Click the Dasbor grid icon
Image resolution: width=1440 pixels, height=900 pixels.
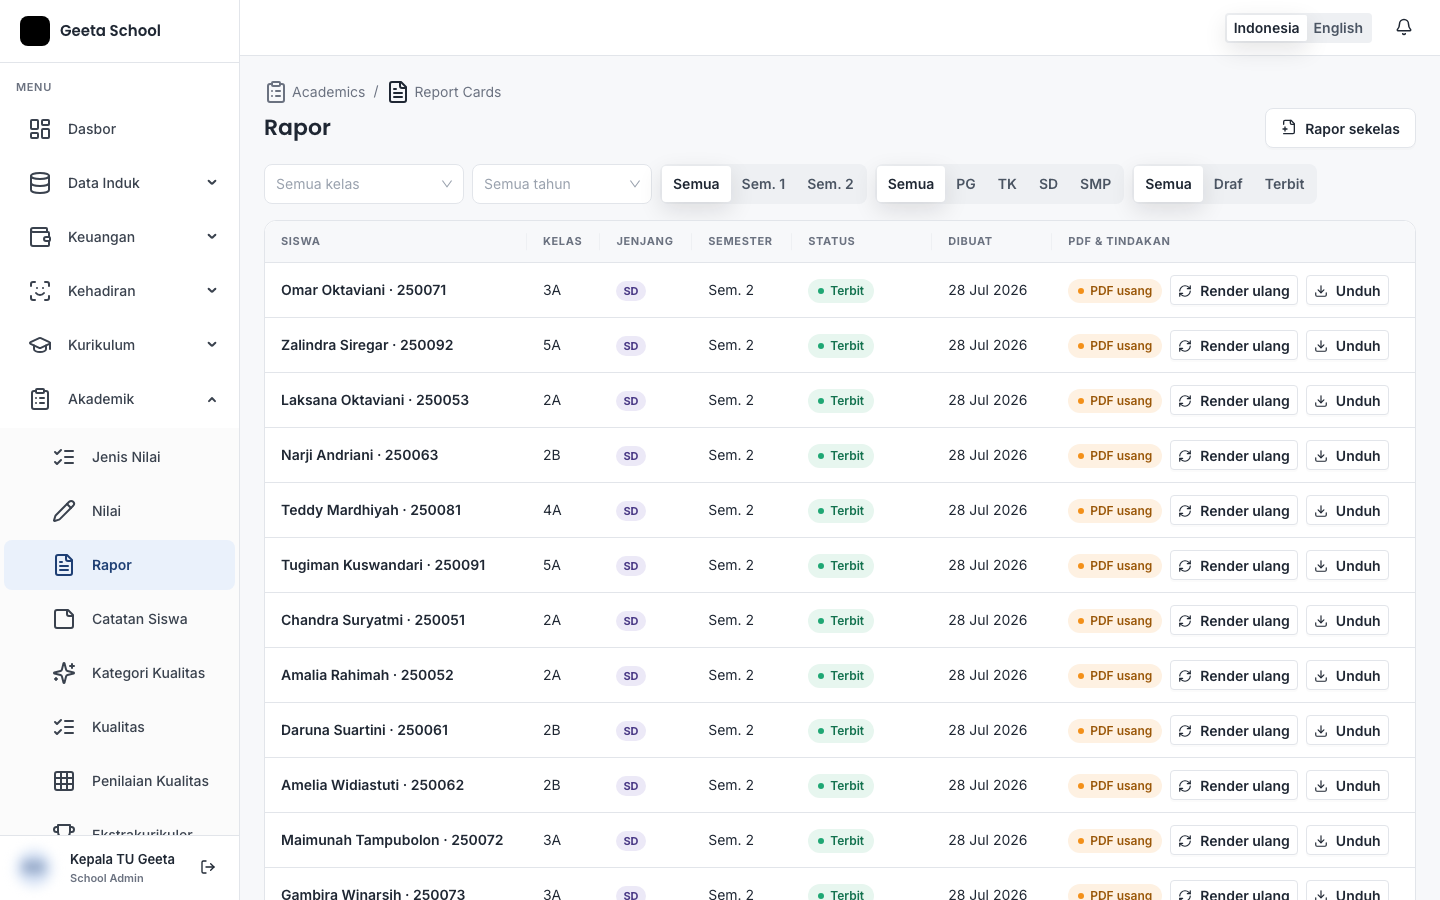pyautogui.click(x=40, y=129)
